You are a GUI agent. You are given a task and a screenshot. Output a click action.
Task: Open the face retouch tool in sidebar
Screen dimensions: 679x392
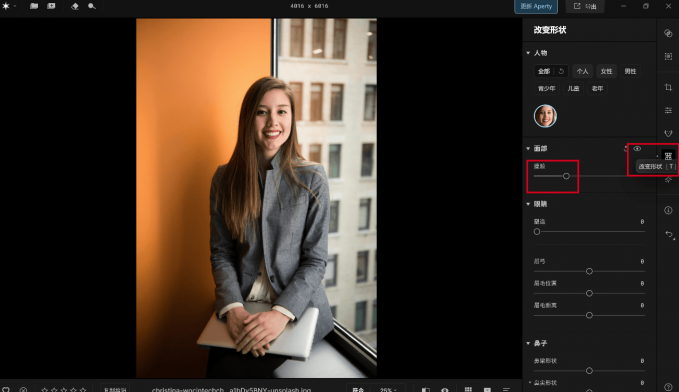[668, 133]
